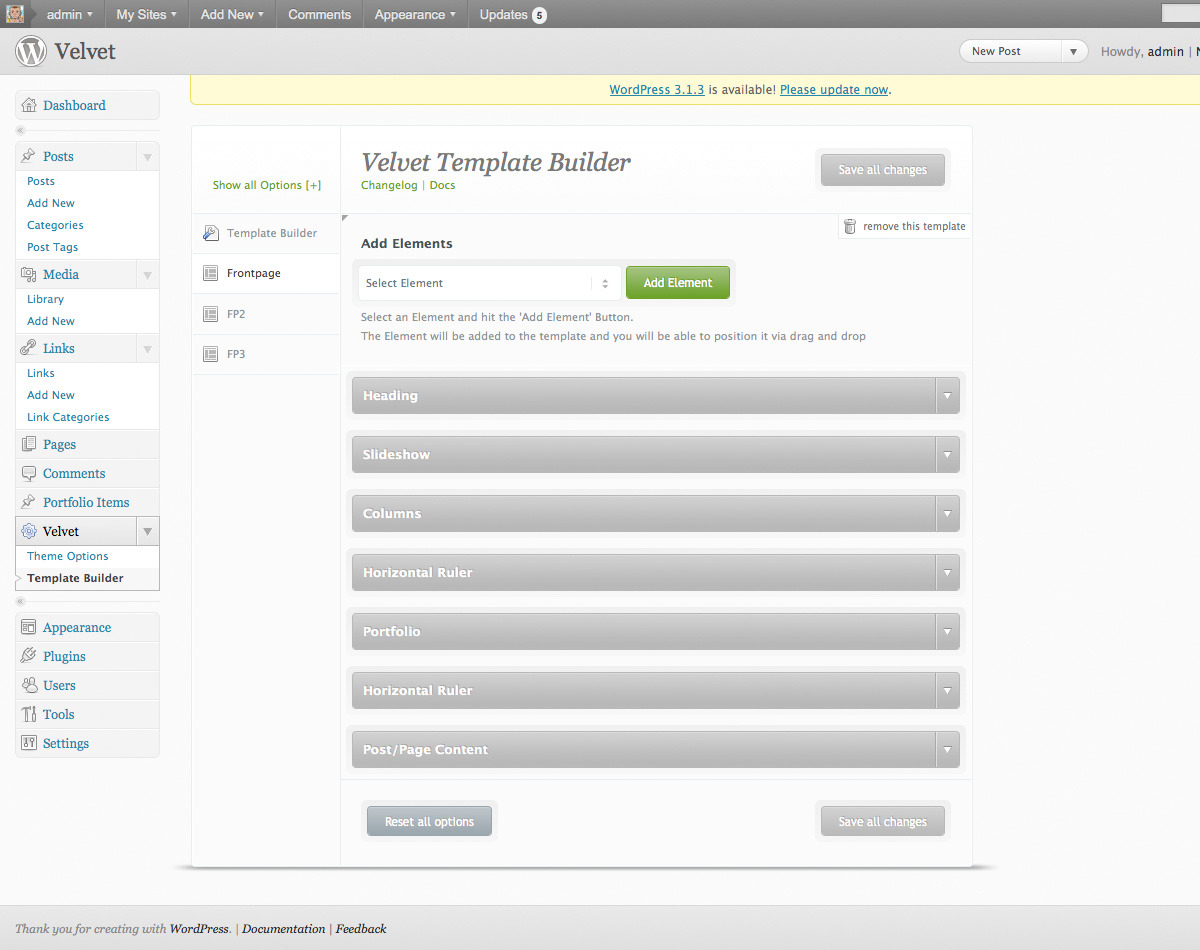Viewport: 1200px width, 950px height.
Task: Click the Plugins plug icon
Action: 29,656
